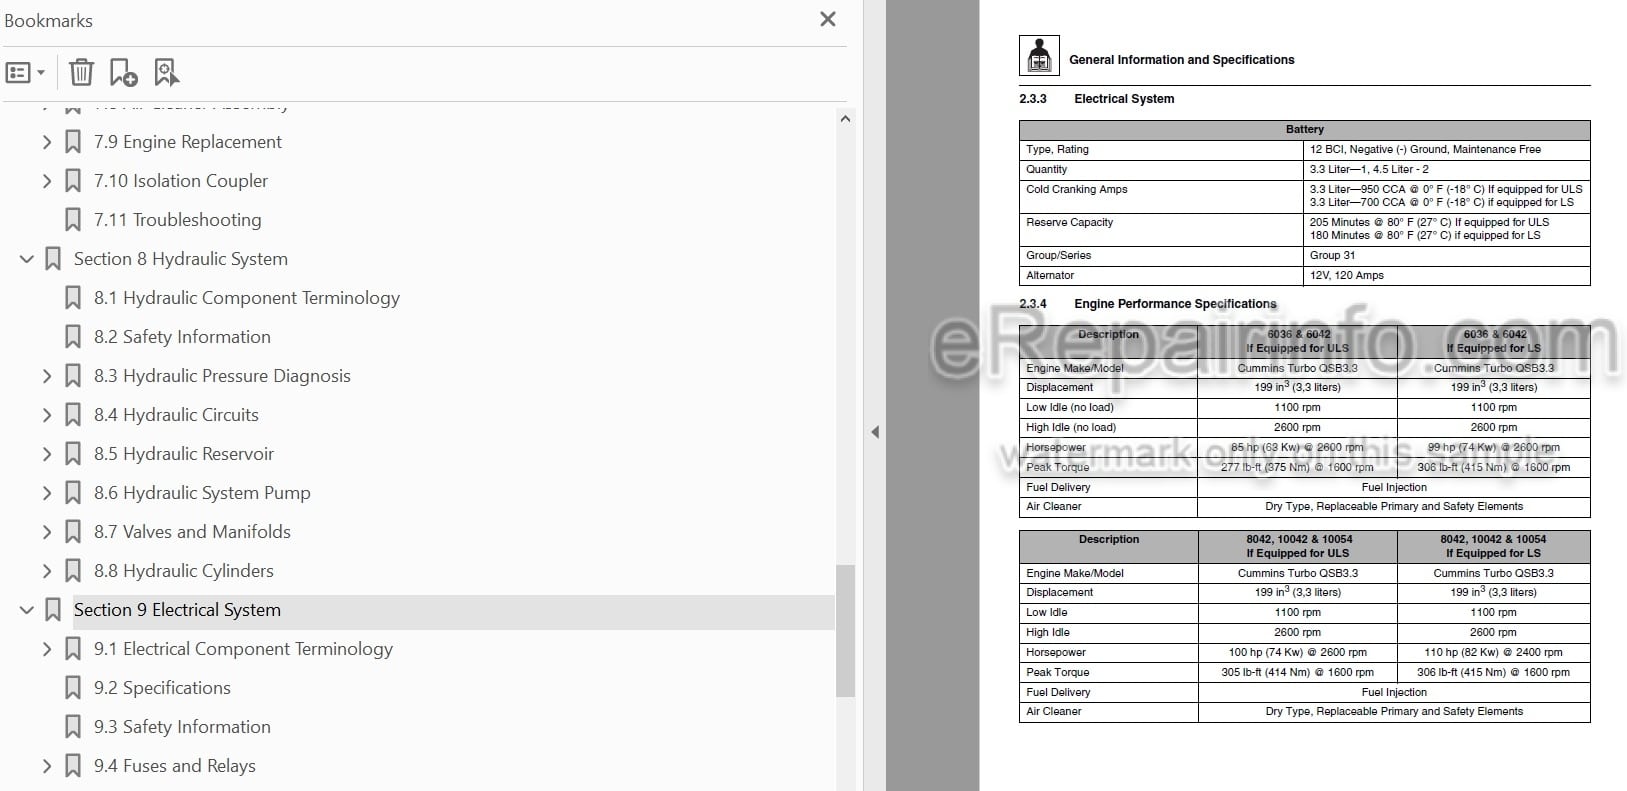Click bookmark icon beside Section 9
The height and width of the screenshot is (791, 1627).
(53, 610)
